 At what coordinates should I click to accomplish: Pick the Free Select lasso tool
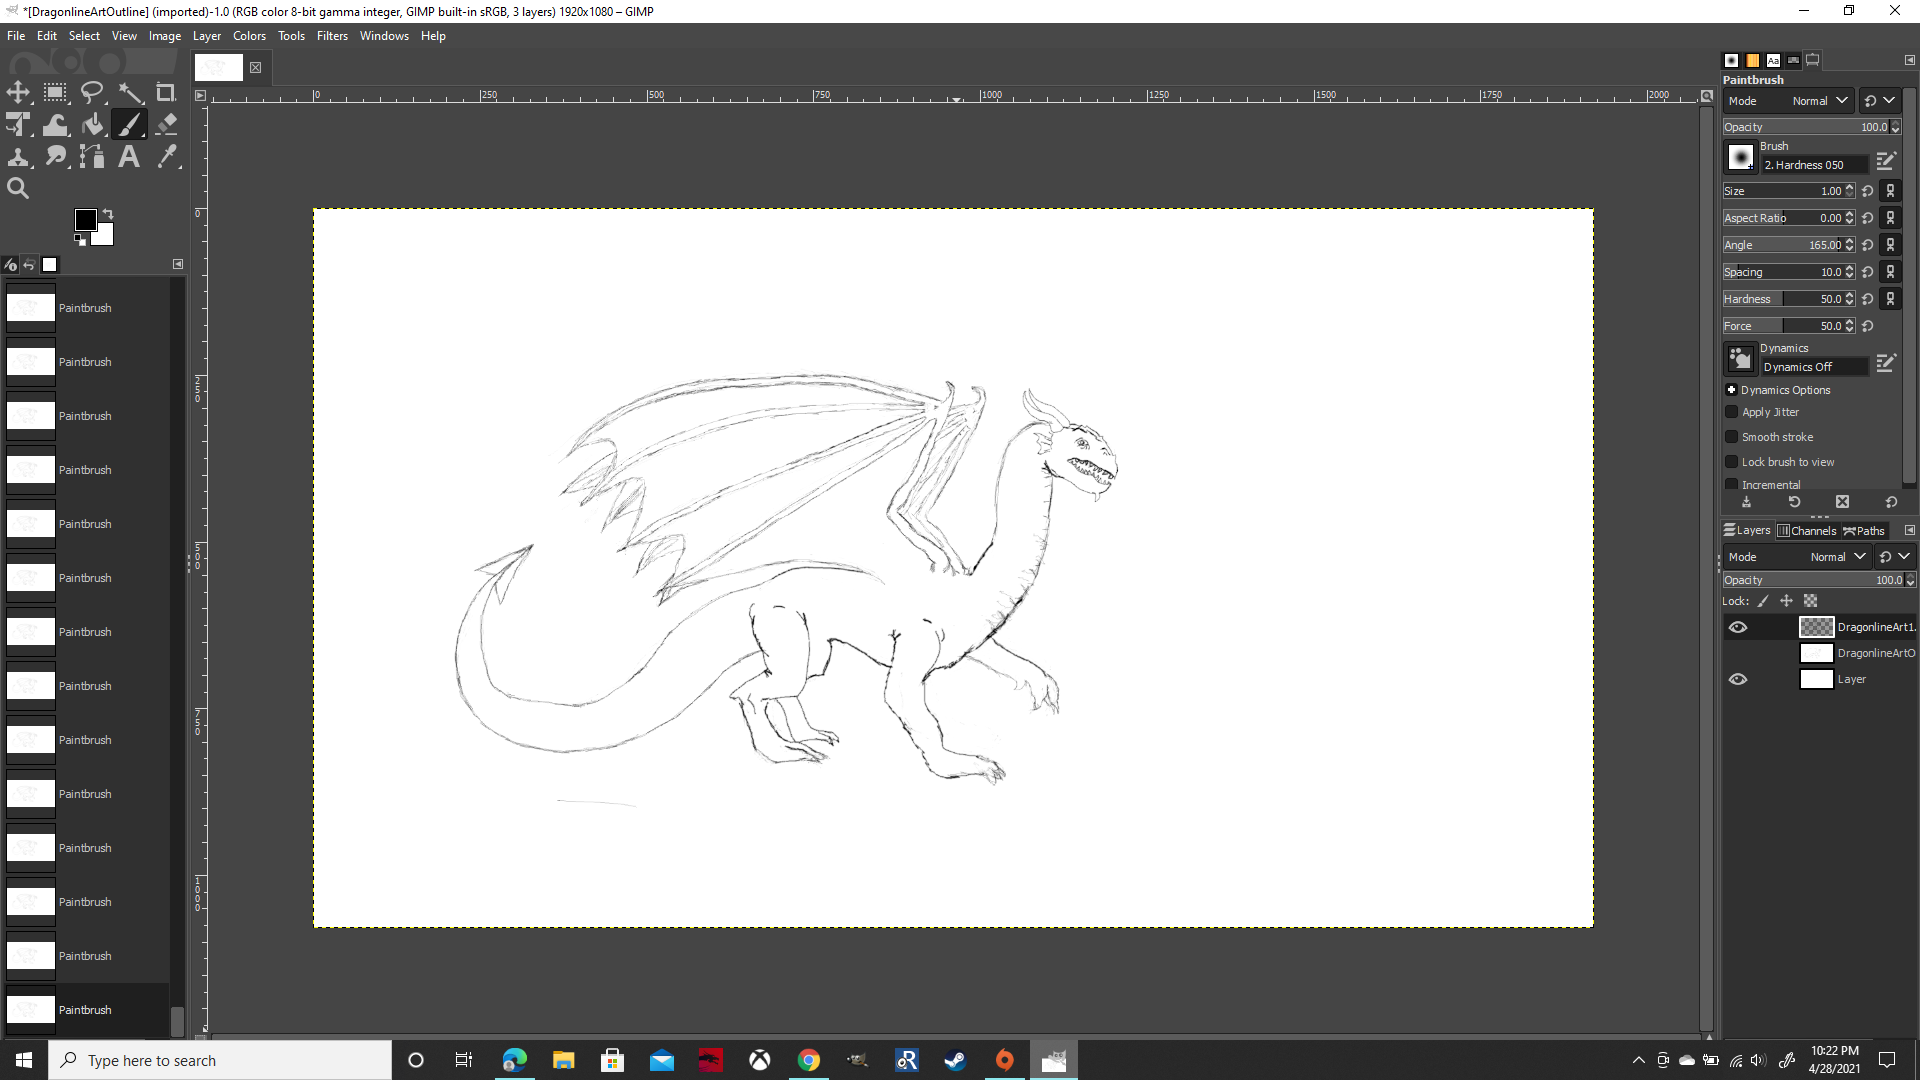[x=92, y=93]
